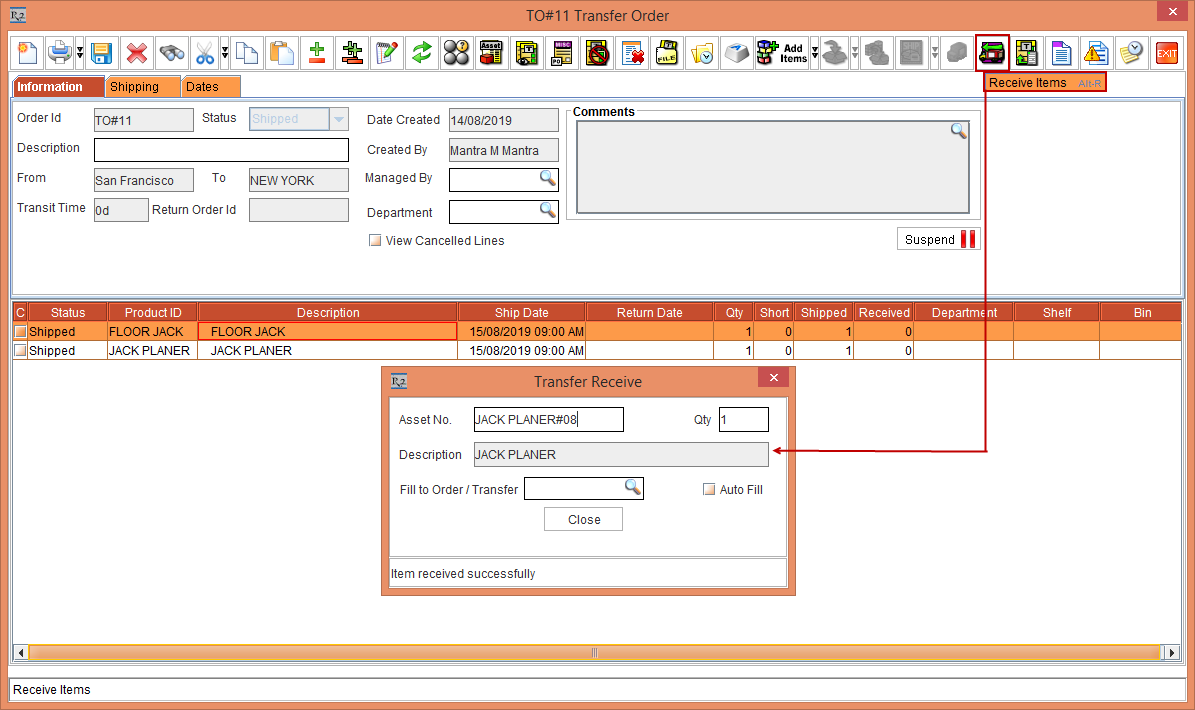Viewport: 1195px width, 710px height.
Task: Open the Paste icon on the toolbar
Action: click(281, 53)
